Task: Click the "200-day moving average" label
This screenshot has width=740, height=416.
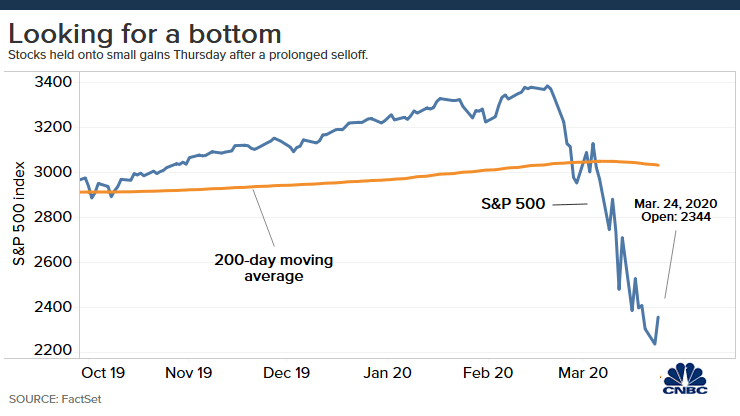Action: point(259,268)
